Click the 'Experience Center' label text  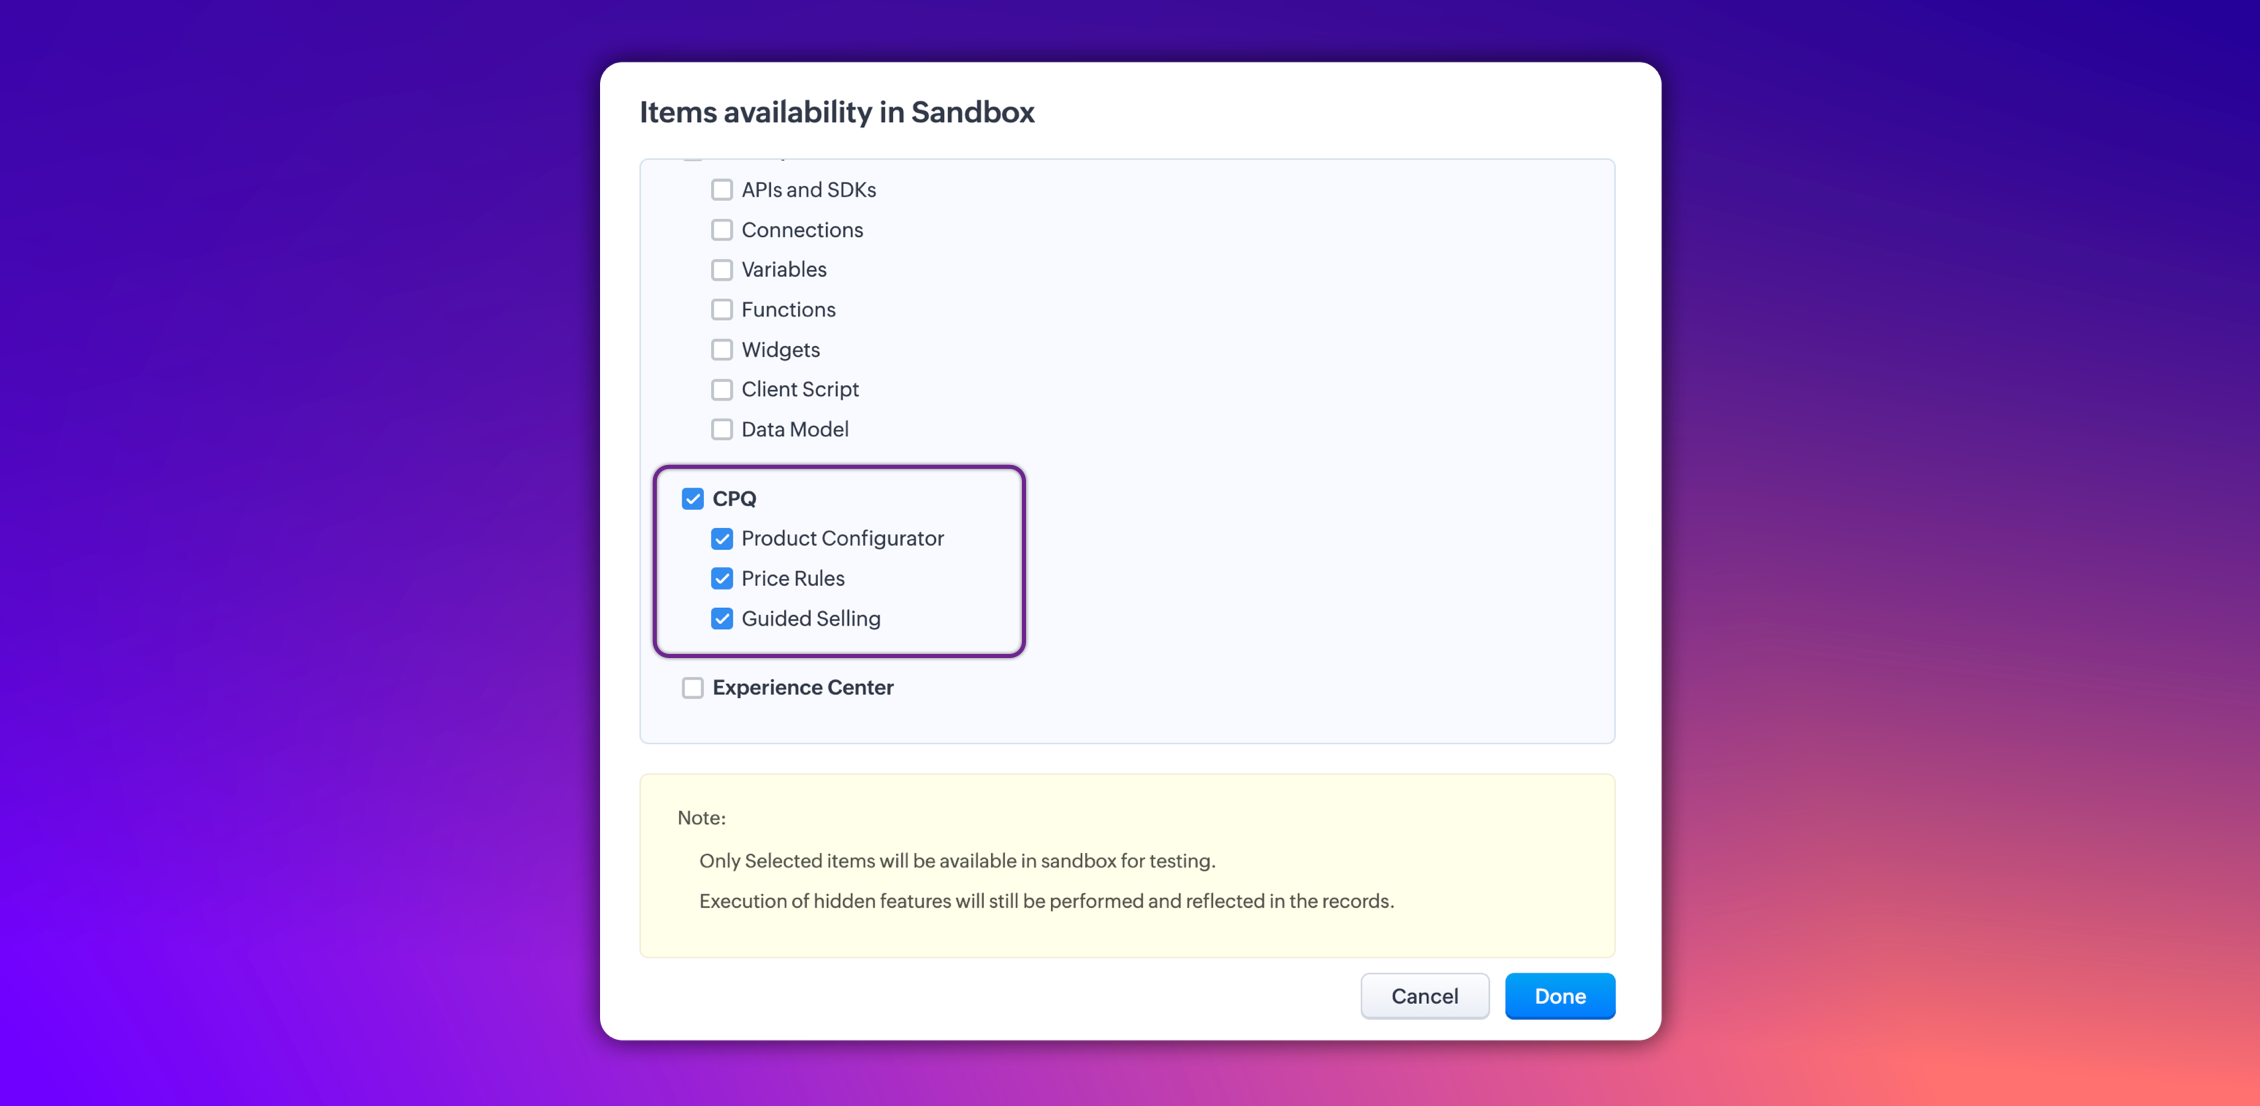click(x=802, y=688)
